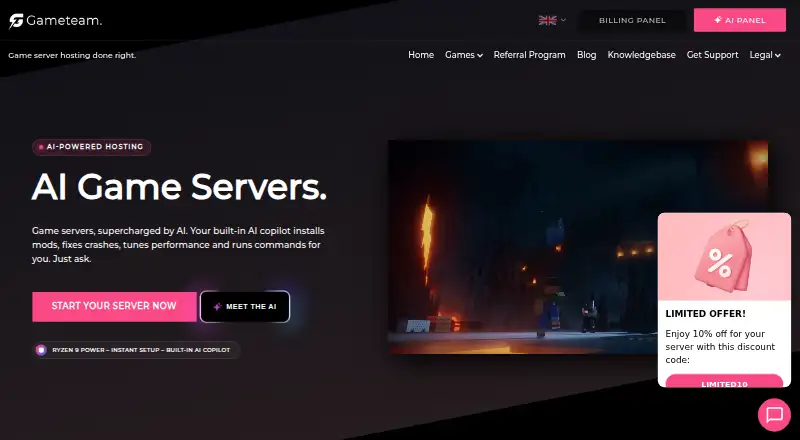800x440 pixels.
Task: Open the UK flag language selector
Action: pos(552,20)
